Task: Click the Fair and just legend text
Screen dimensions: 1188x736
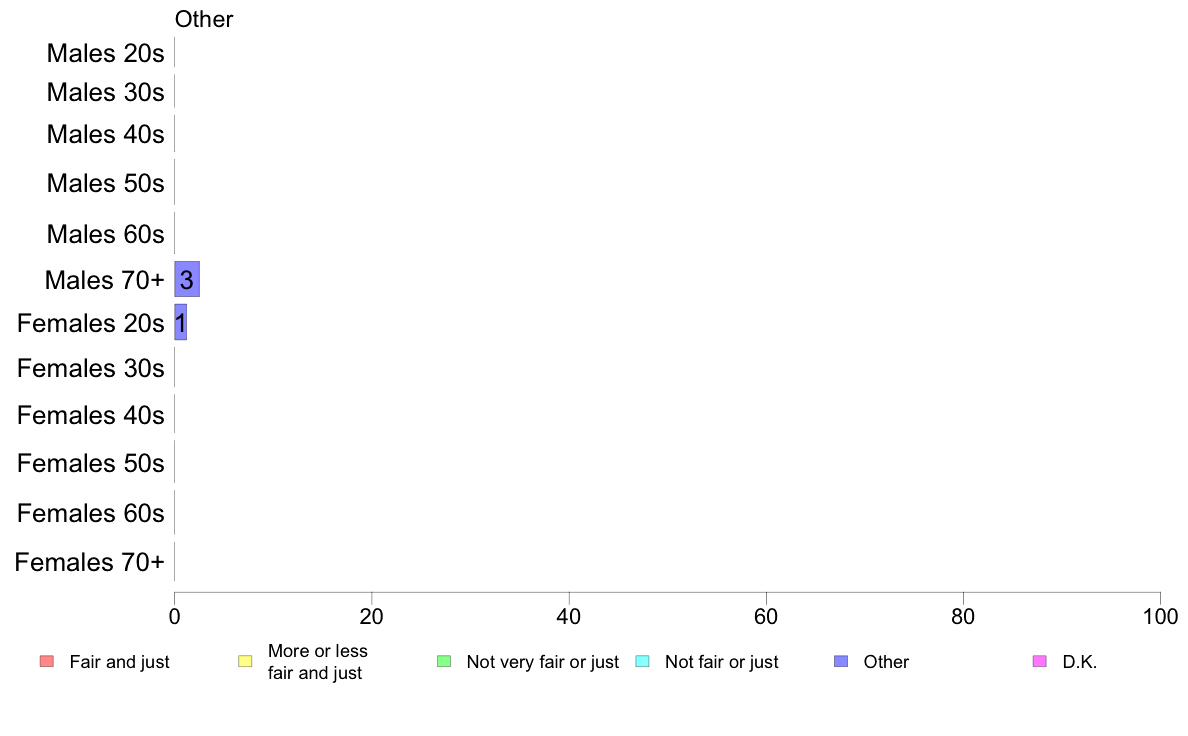Action: click(120, 662)
